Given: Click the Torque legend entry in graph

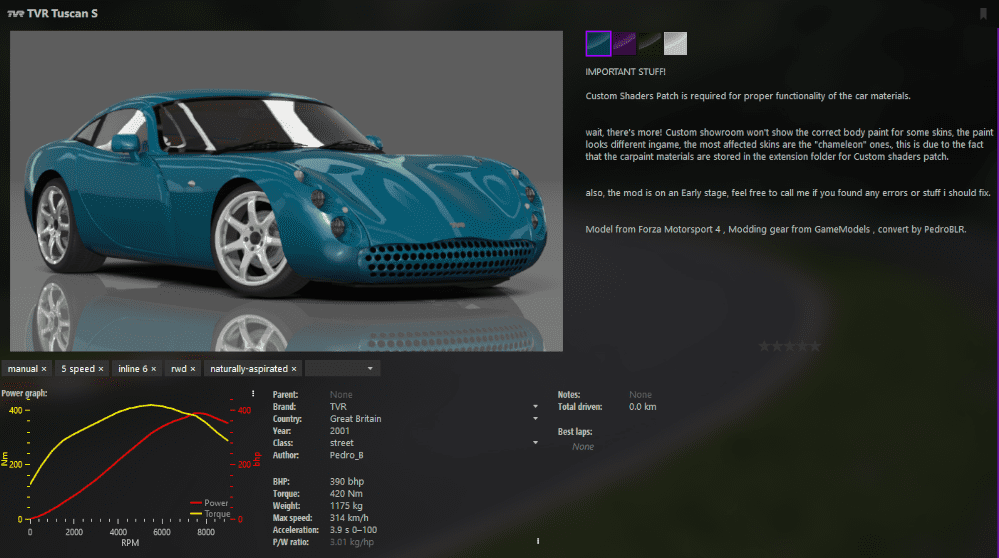Looking at the screenshot, I should (x=210, y=513).
